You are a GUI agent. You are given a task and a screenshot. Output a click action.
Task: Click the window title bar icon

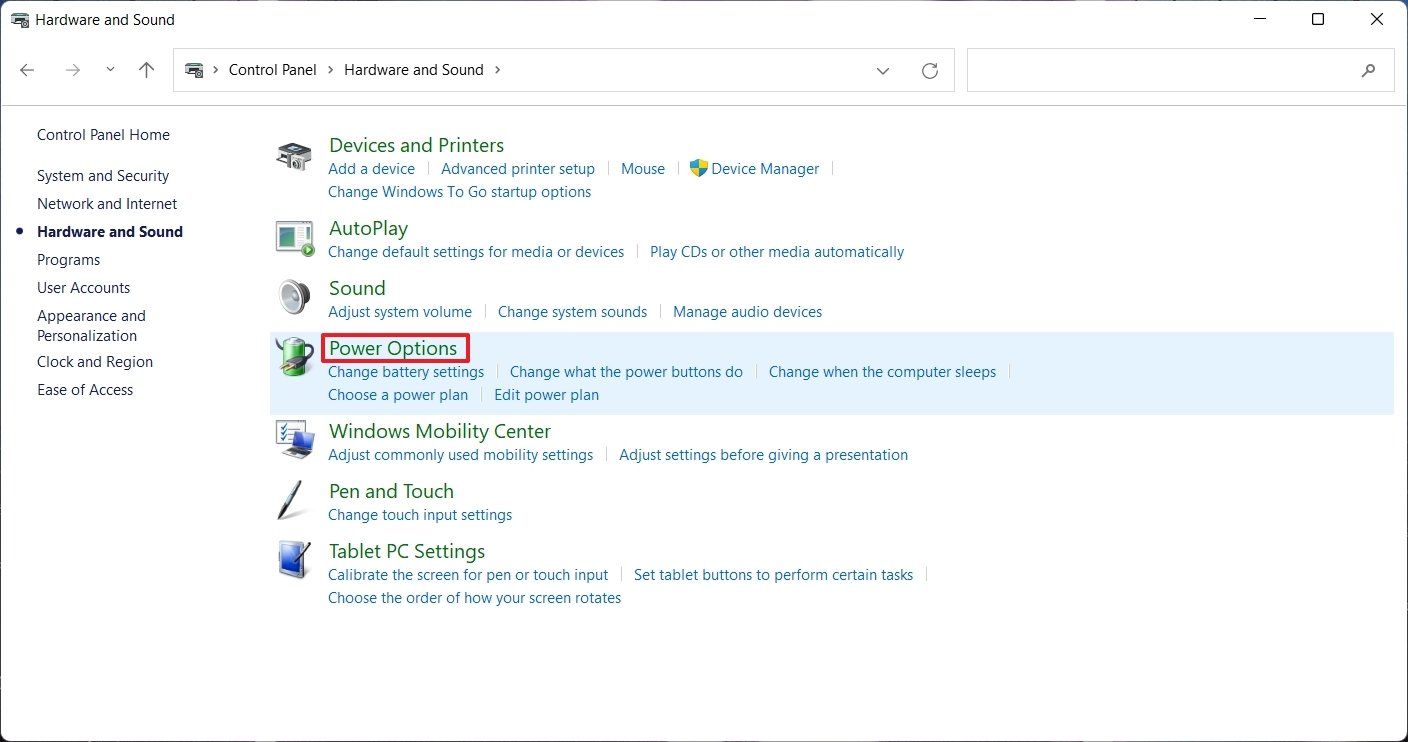(x=20, y=19)
